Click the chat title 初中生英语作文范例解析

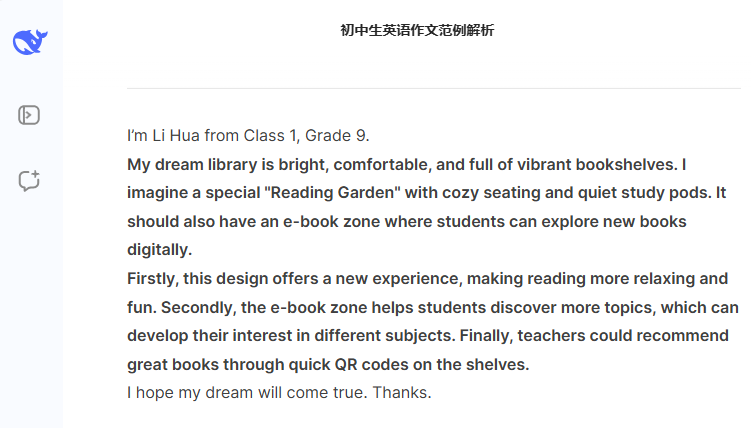tap(417, 31)
